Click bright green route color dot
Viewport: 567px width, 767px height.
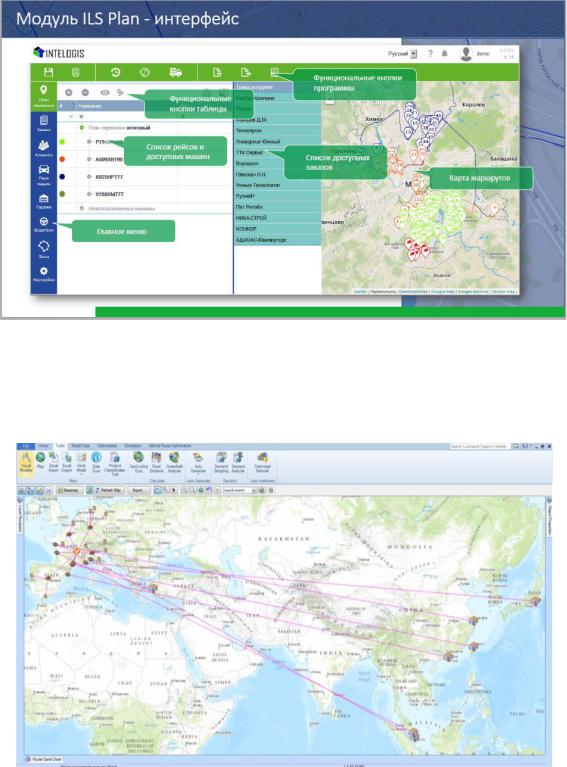62,142
